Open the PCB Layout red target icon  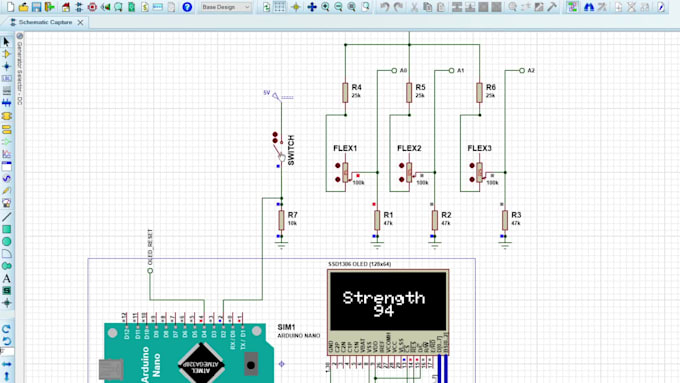(x=92, y=7)
